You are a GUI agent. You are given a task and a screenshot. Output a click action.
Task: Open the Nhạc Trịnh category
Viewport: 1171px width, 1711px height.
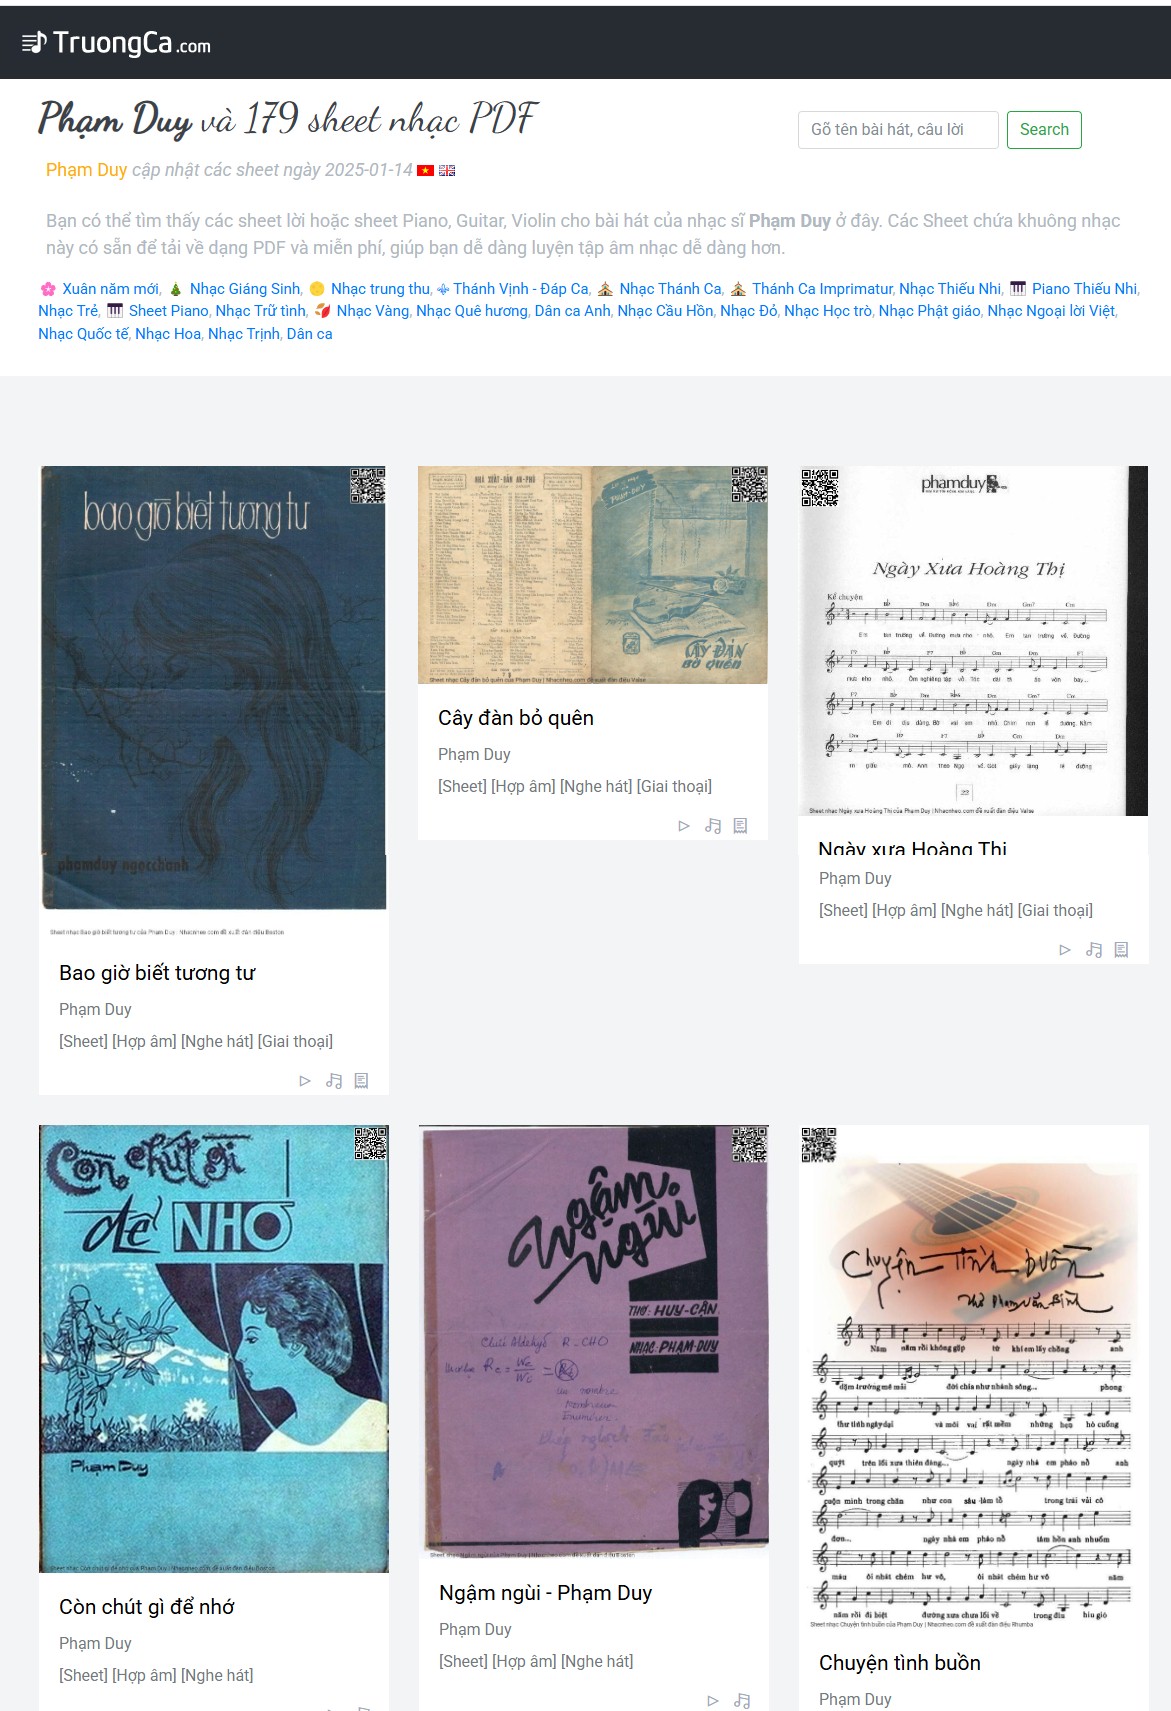(x=244, y=334)
